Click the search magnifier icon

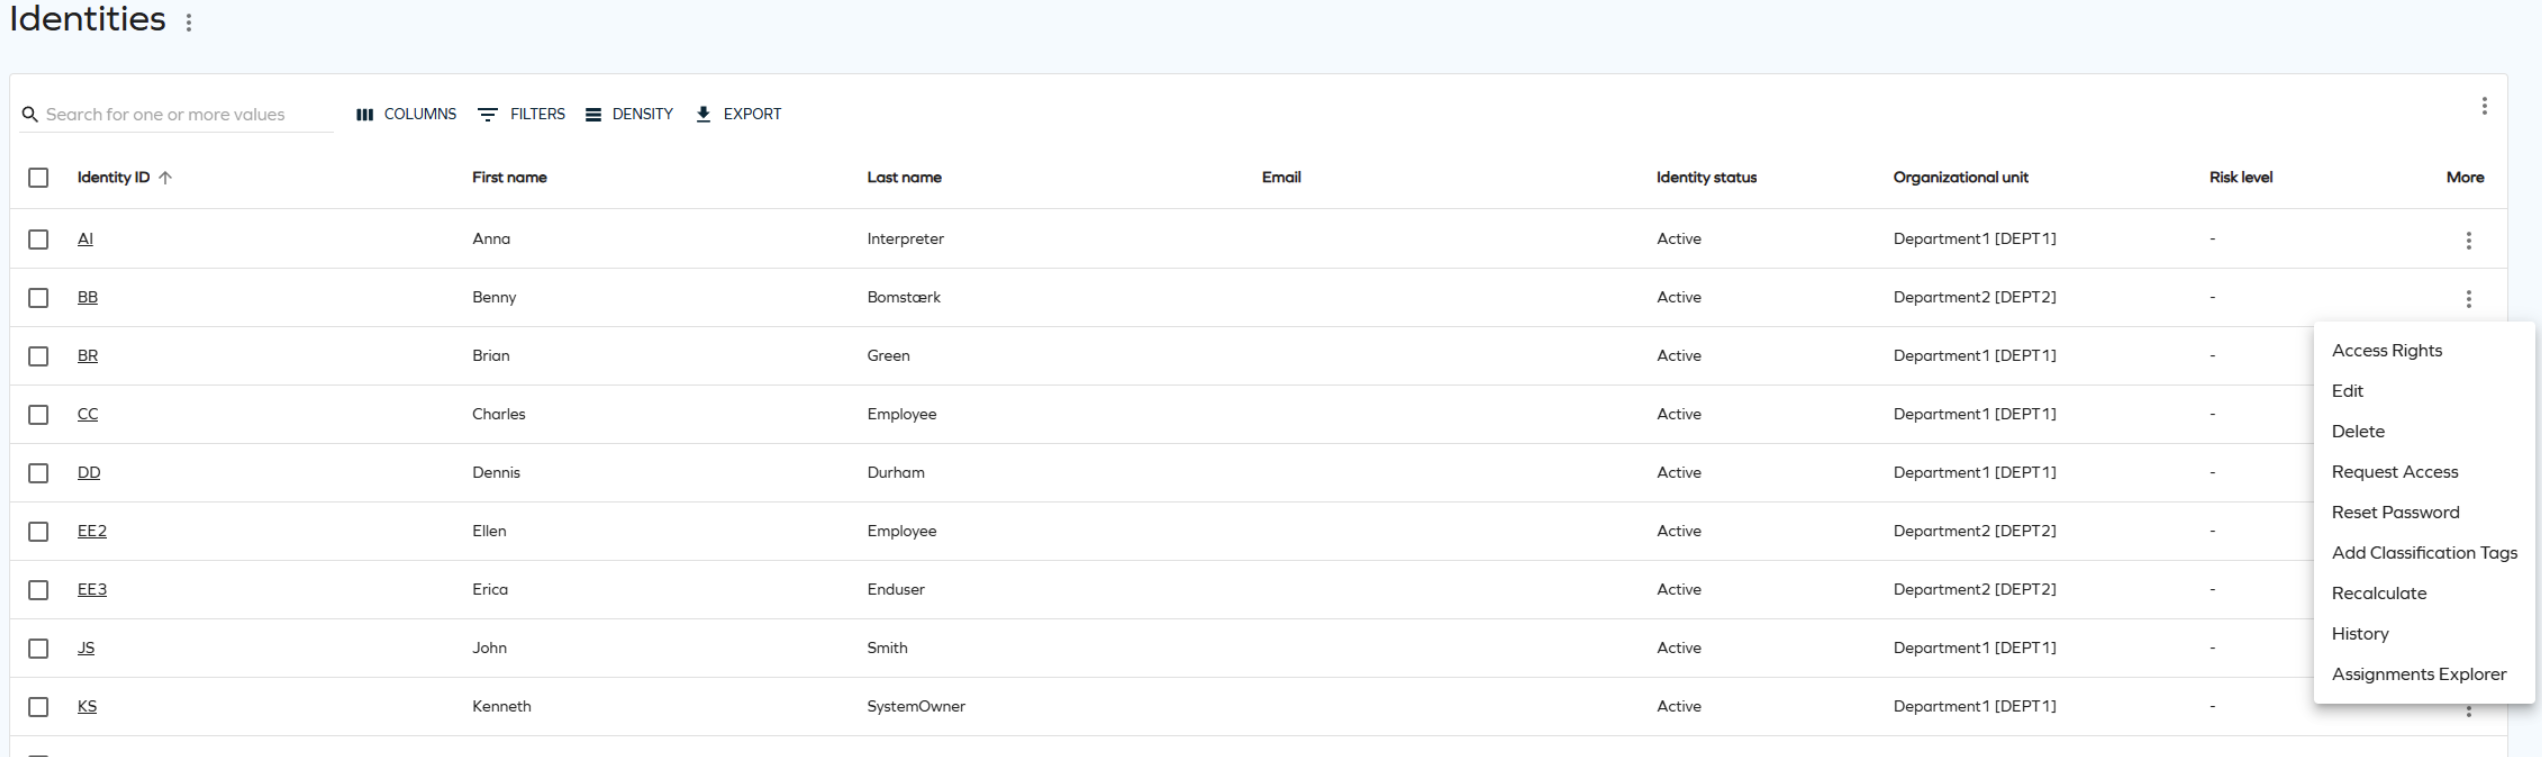(x=30, y=115)
